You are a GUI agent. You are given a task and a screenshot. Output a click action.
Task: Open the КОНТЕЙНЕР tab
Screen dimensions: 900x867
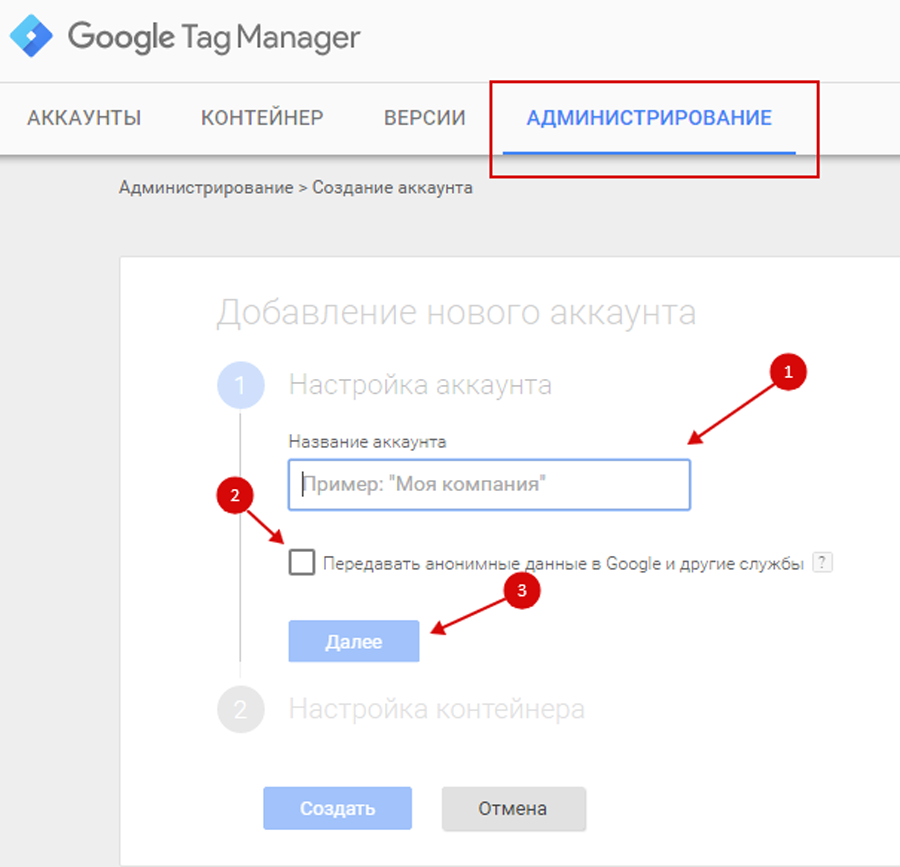point(262,118)
